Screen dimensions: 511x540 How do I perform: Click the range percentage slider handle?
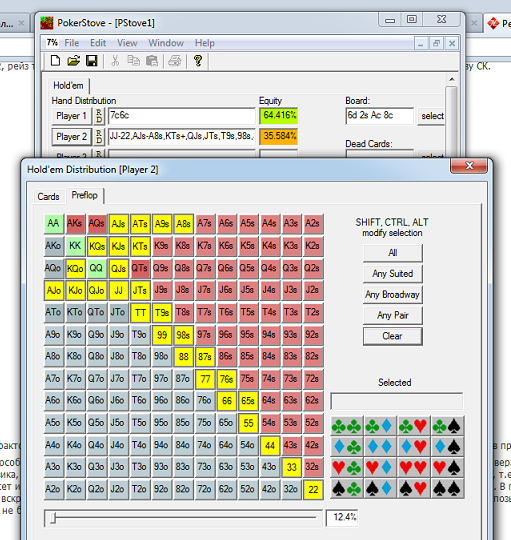point(53,517)
